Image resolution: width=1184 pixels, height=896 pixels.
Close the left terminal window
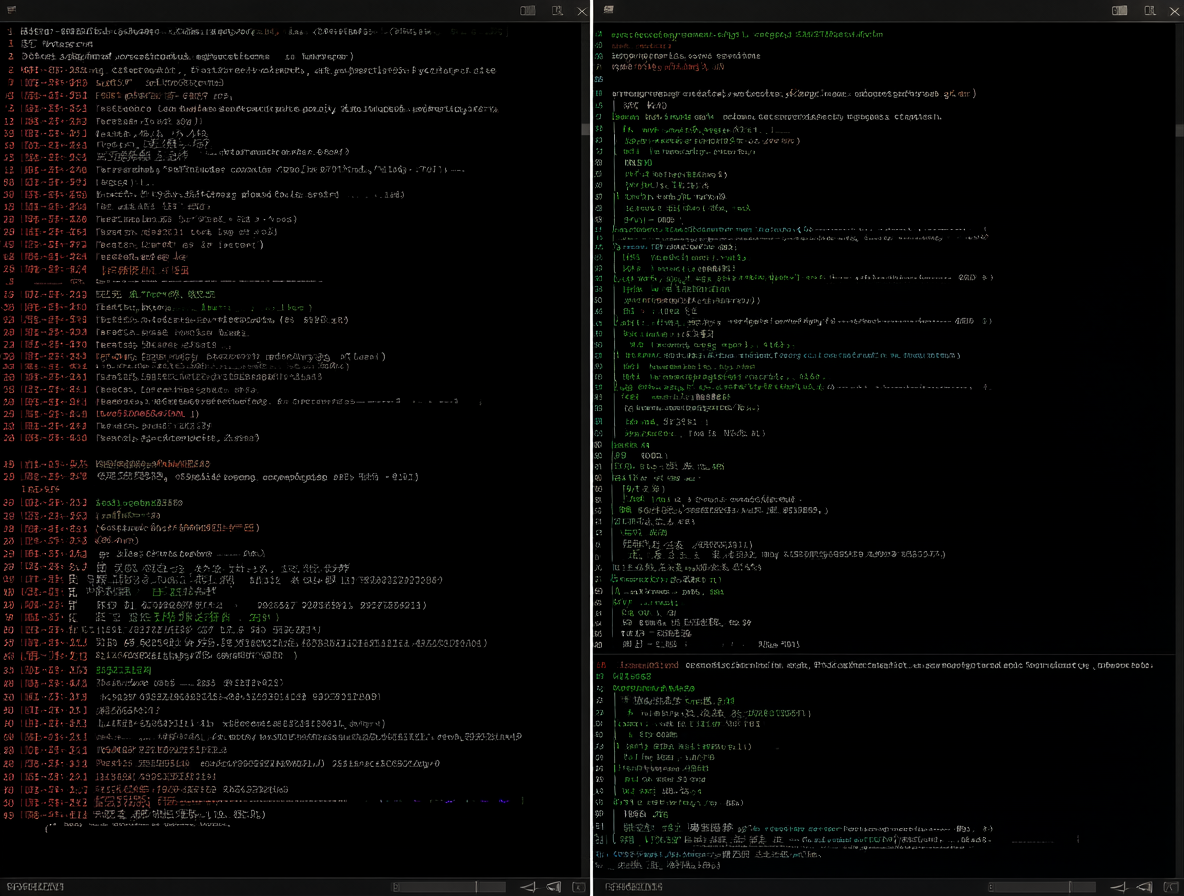581,11
